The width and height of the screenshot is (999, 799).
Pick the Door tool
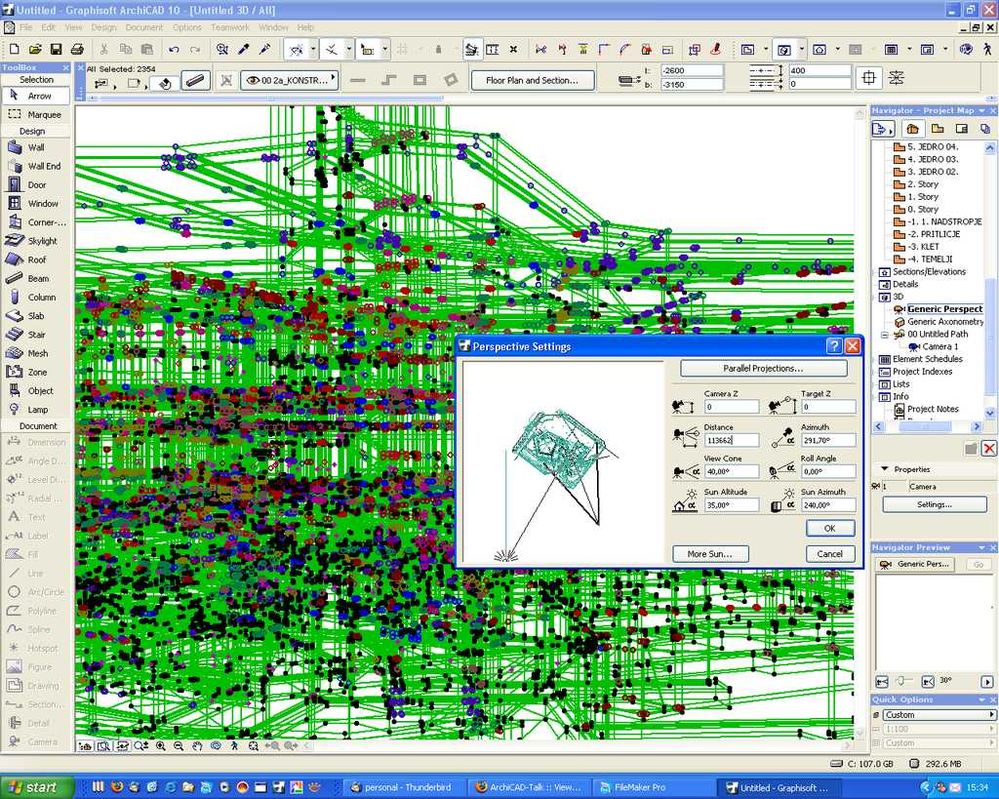point(36,185)
